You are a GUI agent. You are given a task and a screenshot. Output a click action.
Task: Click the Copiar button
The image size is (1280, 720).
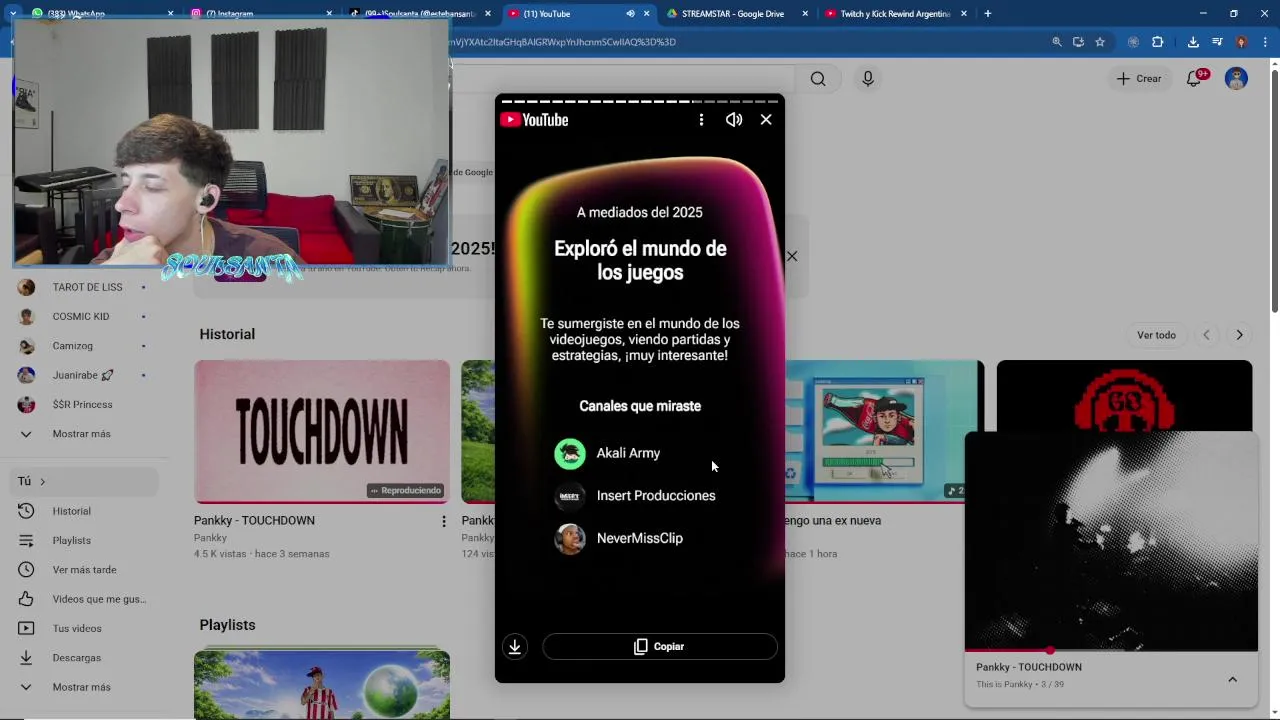[660, 646]
